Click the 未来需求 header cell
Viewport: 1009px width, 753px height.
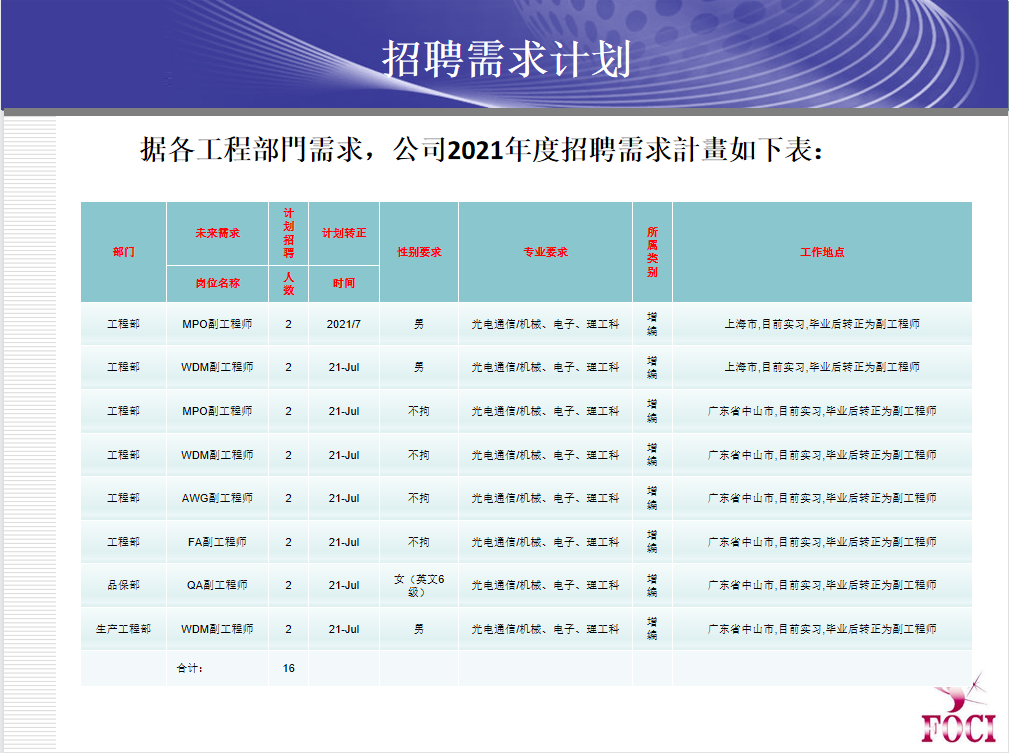click(x=217, y=233)
